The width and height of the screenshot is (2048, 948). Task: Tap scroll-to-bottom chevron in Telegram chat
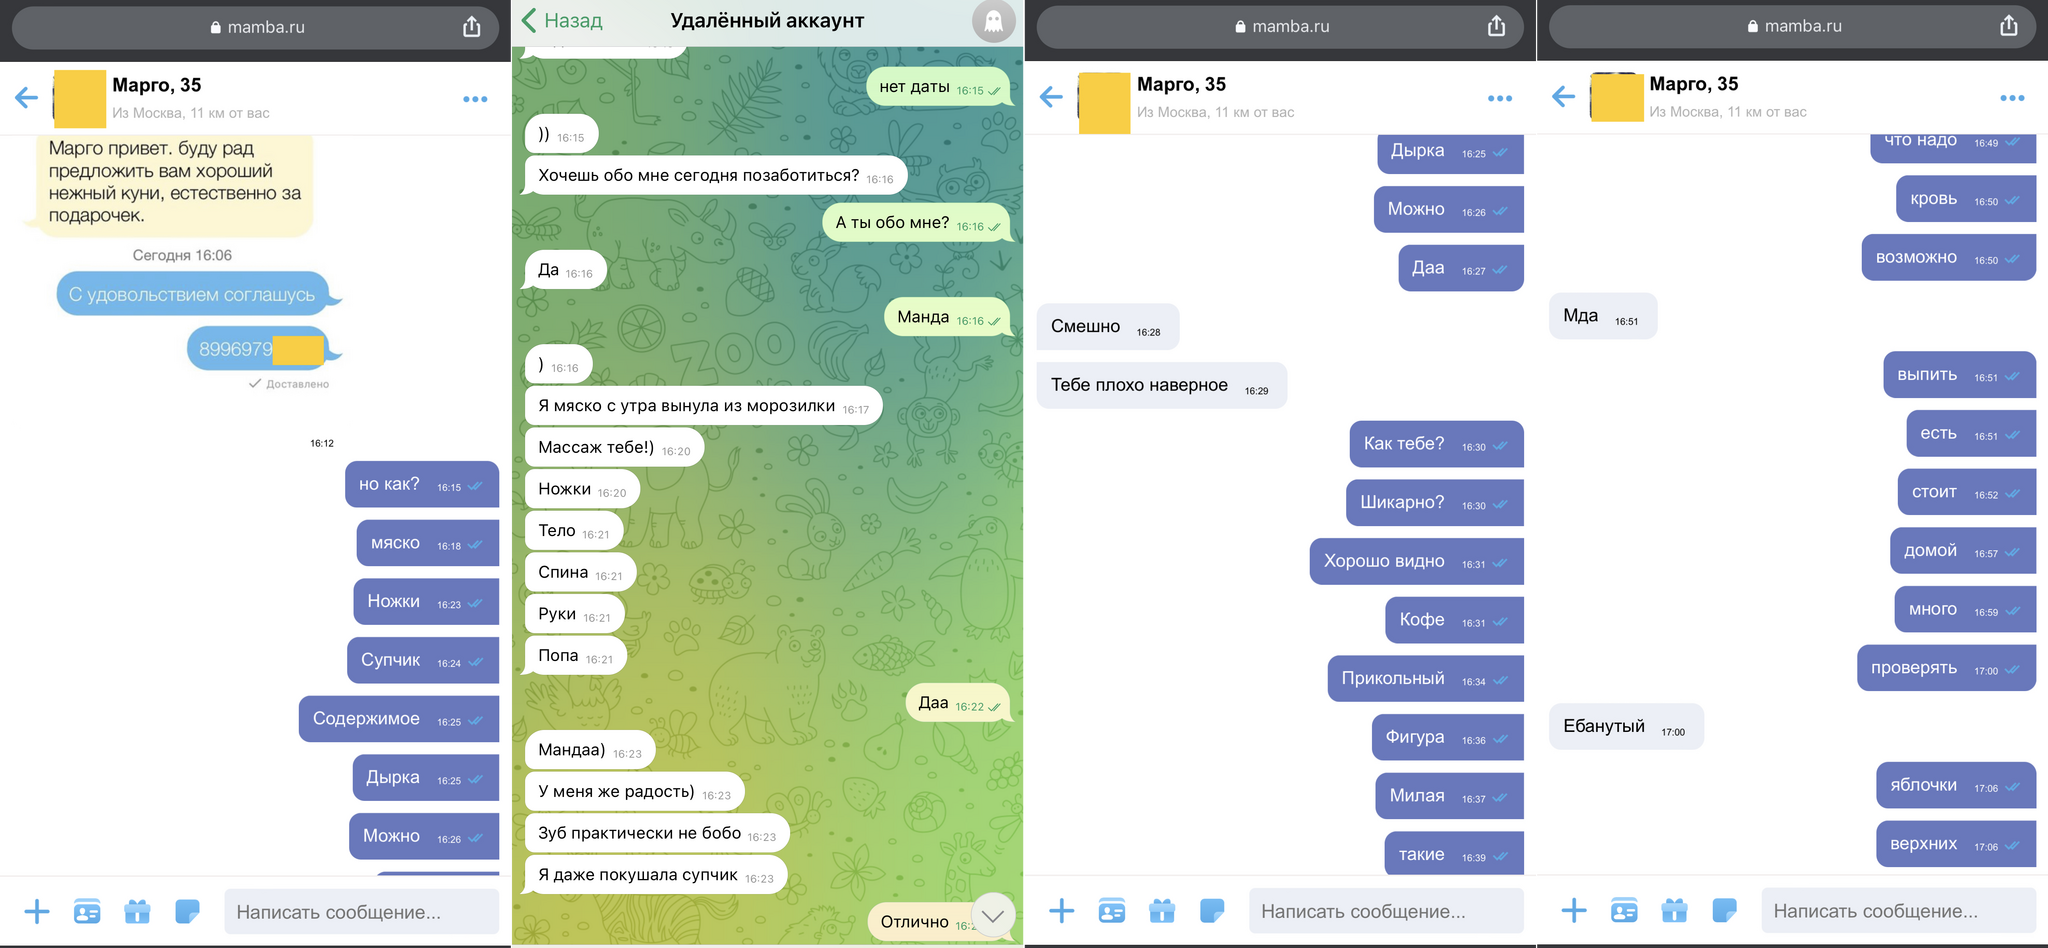(993, 915)
